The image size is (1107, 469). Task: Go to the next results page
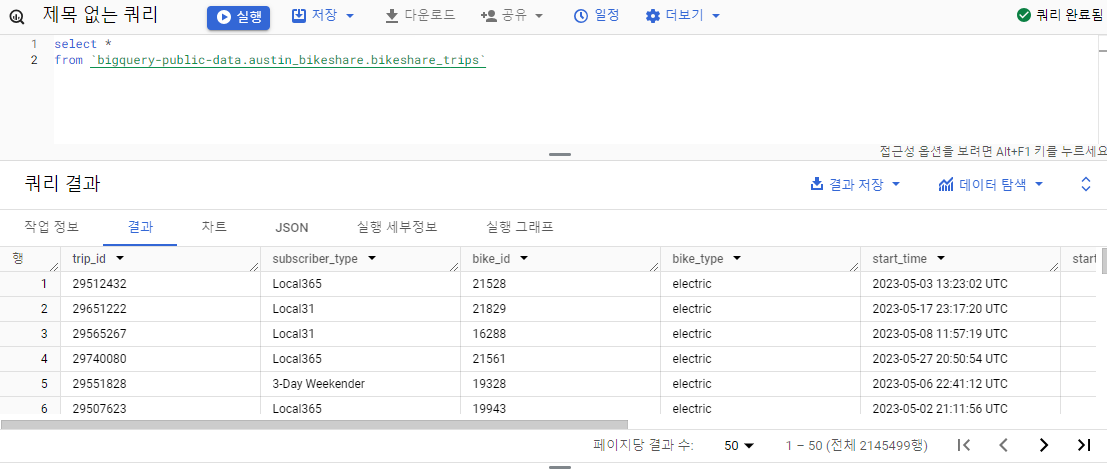pyautogui.click(x=1043, y=445)
